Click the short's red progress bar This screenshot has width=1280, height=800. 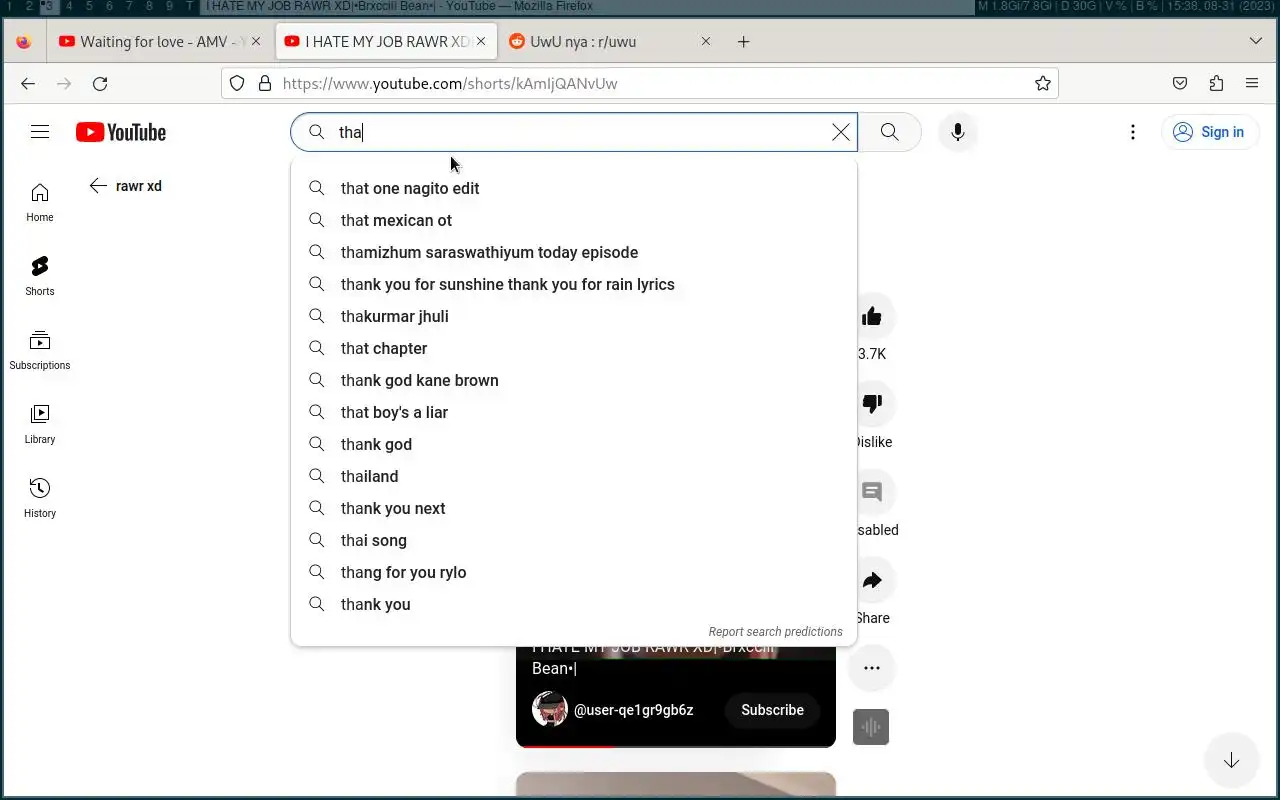tap(676, 746)
